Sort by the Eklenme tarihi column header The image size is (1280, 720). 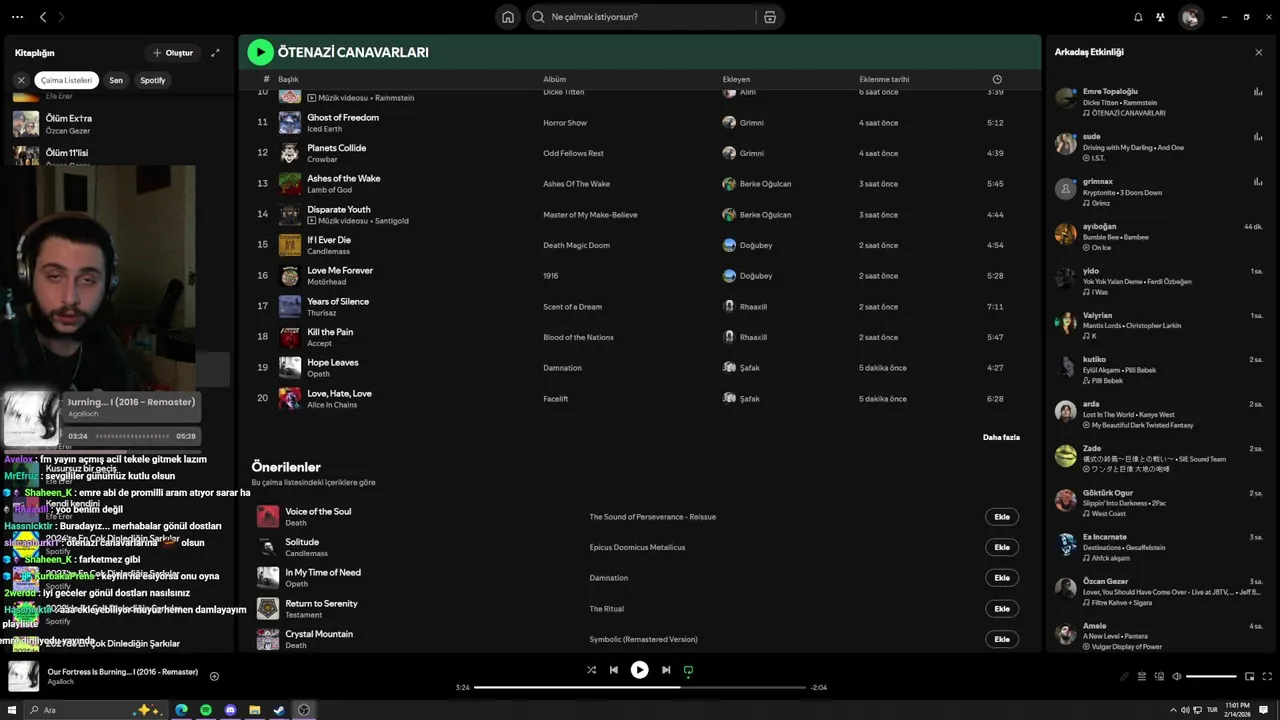click(x=884, y=79)
